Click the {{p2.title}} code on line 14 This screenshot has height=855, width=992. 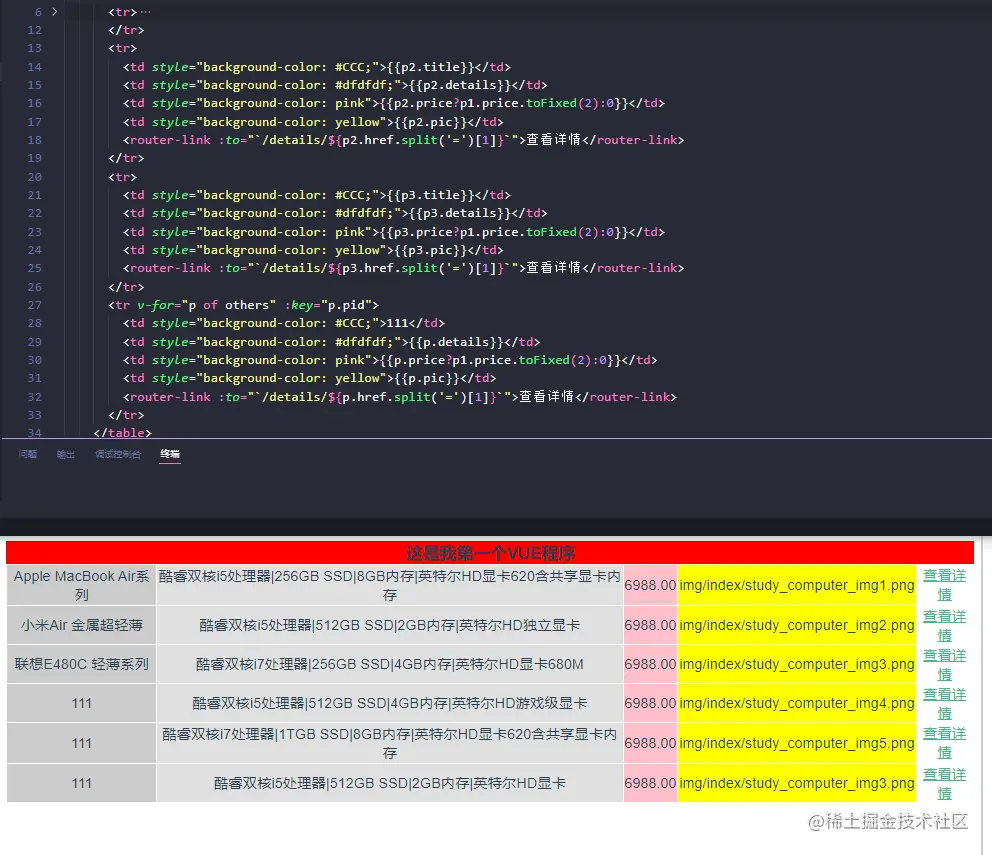(x=430, y=67)
